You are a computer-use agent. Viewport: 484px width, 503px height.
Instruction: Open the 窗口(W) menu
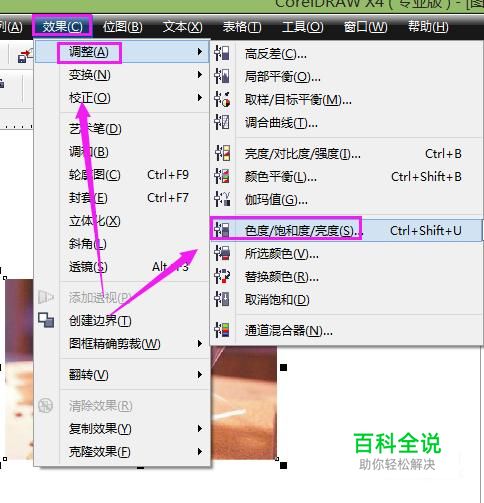[365, 26]
